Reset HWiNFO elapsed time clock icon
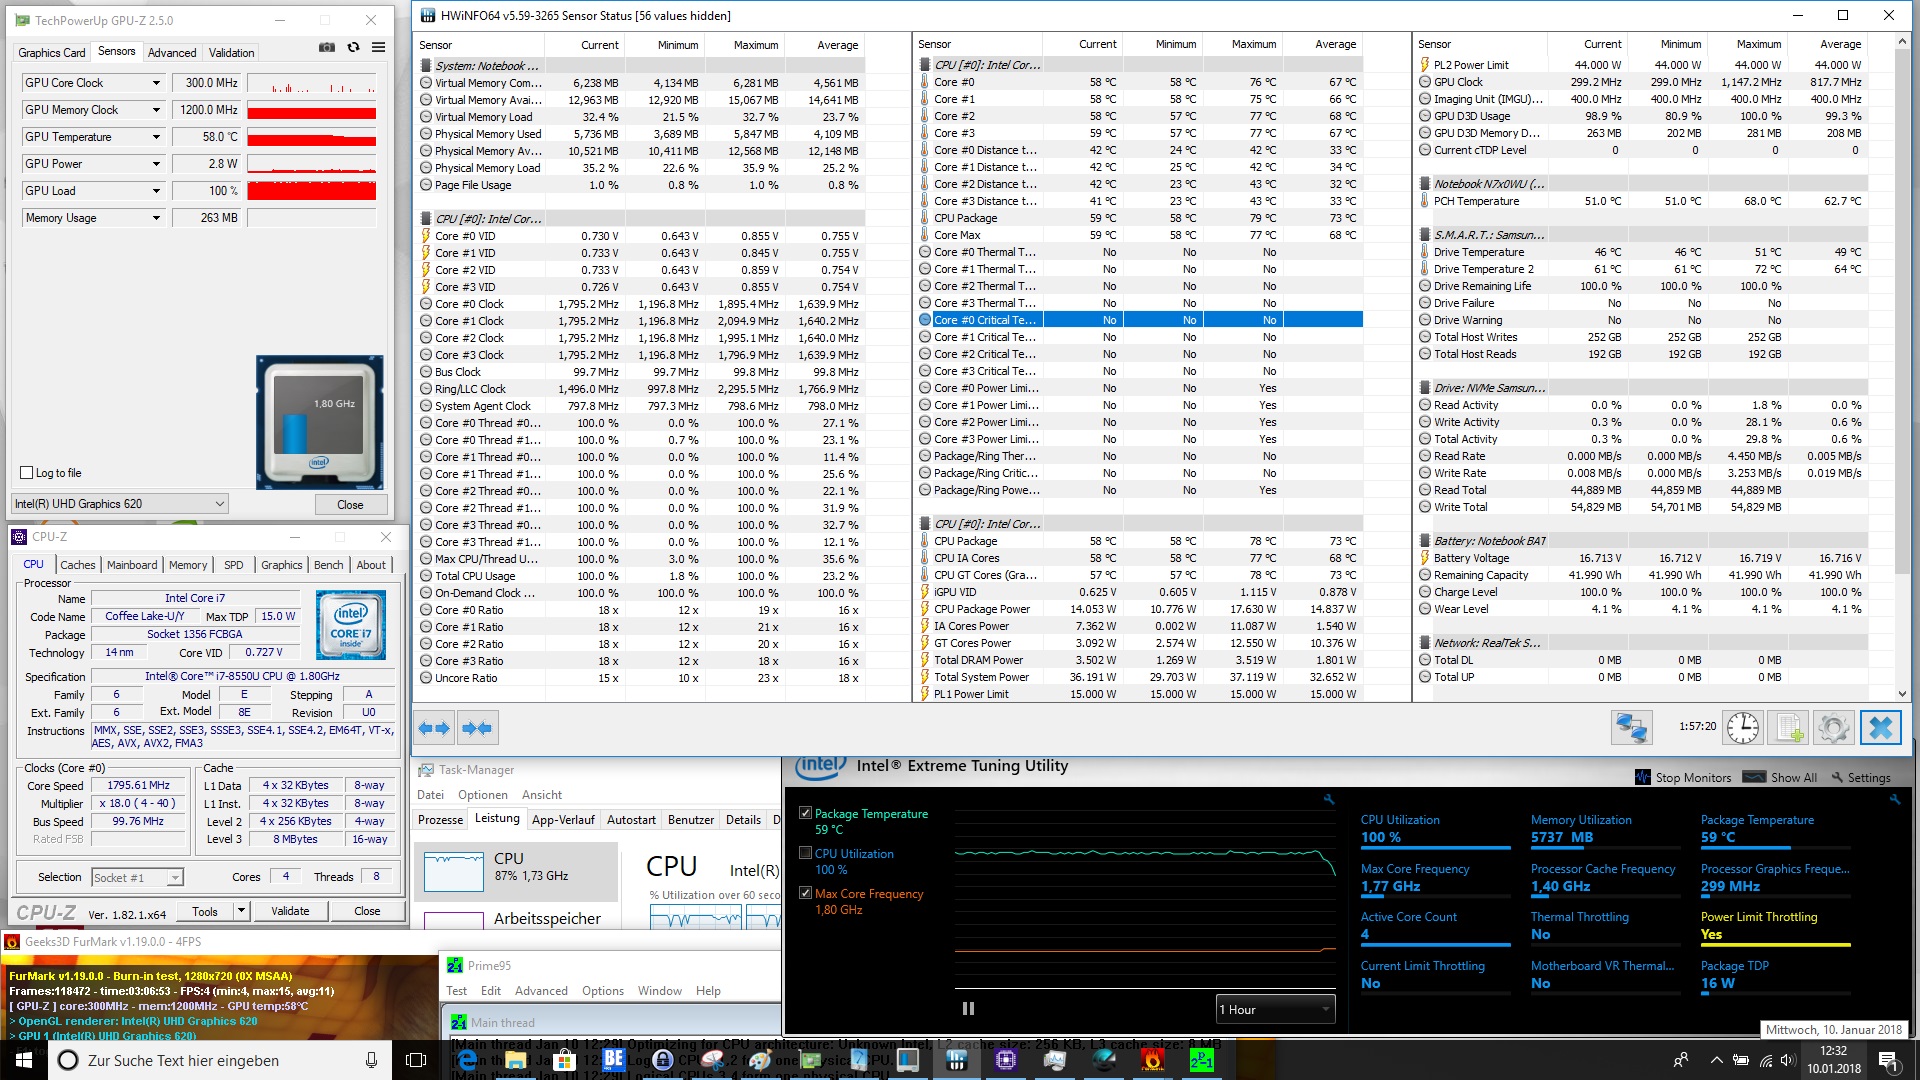The height and width of the screenshot is (1080, 1920). 1743,727
